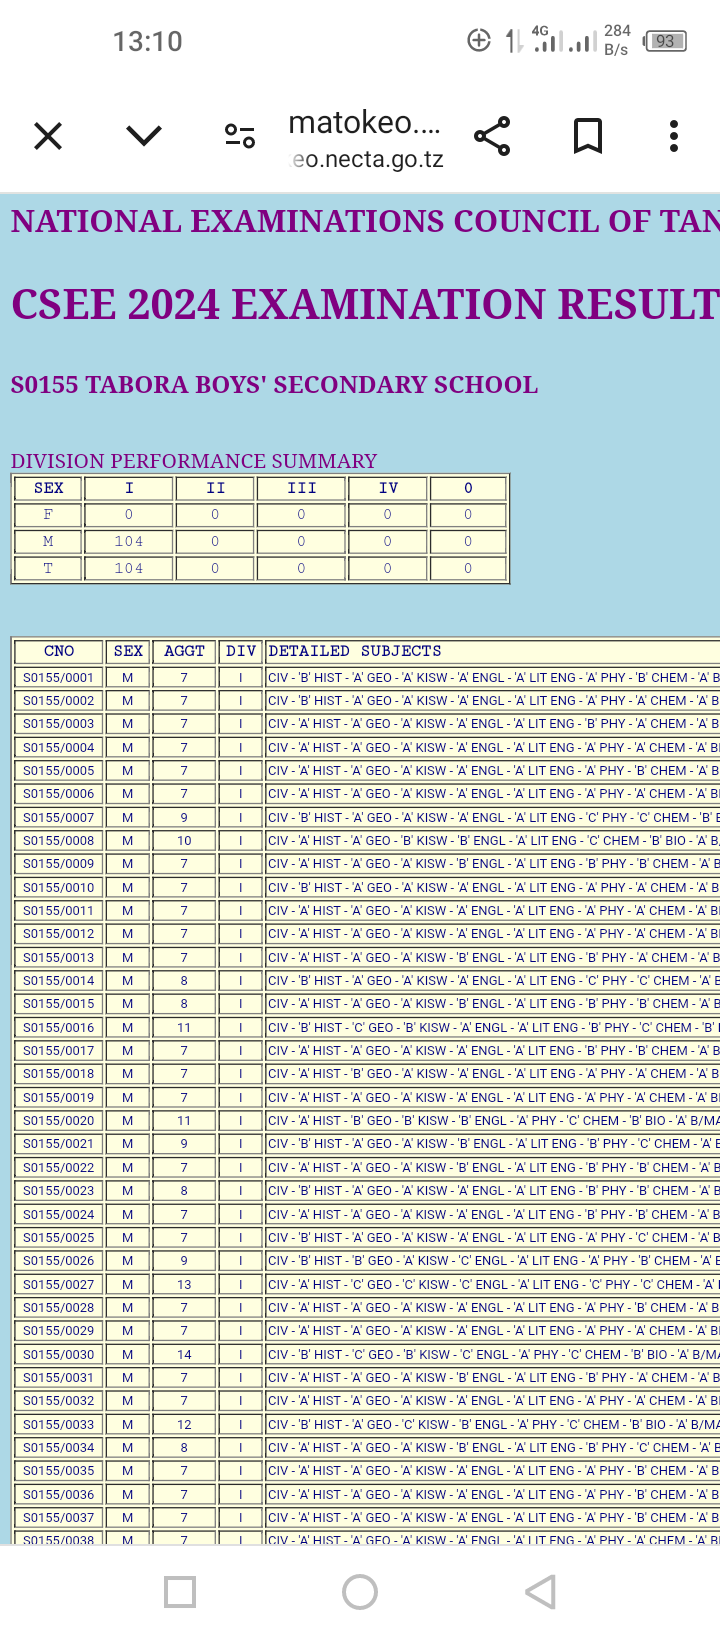This screenshot has width=720, height=1640.
Task: Click detailed subjects for S0155/0037
Action: 492,1518
